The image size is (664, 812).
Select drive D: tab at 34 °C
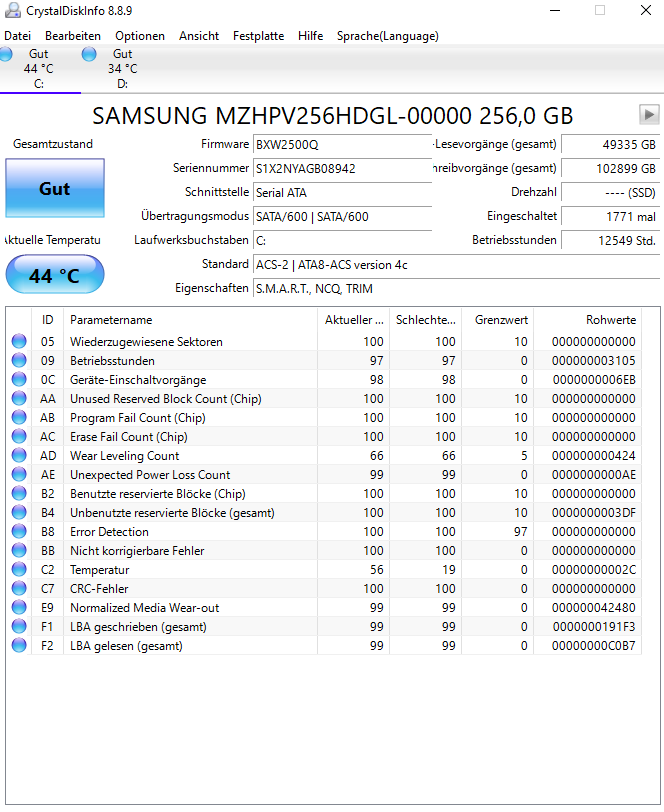pyautogui.click(x=122, y=69)
